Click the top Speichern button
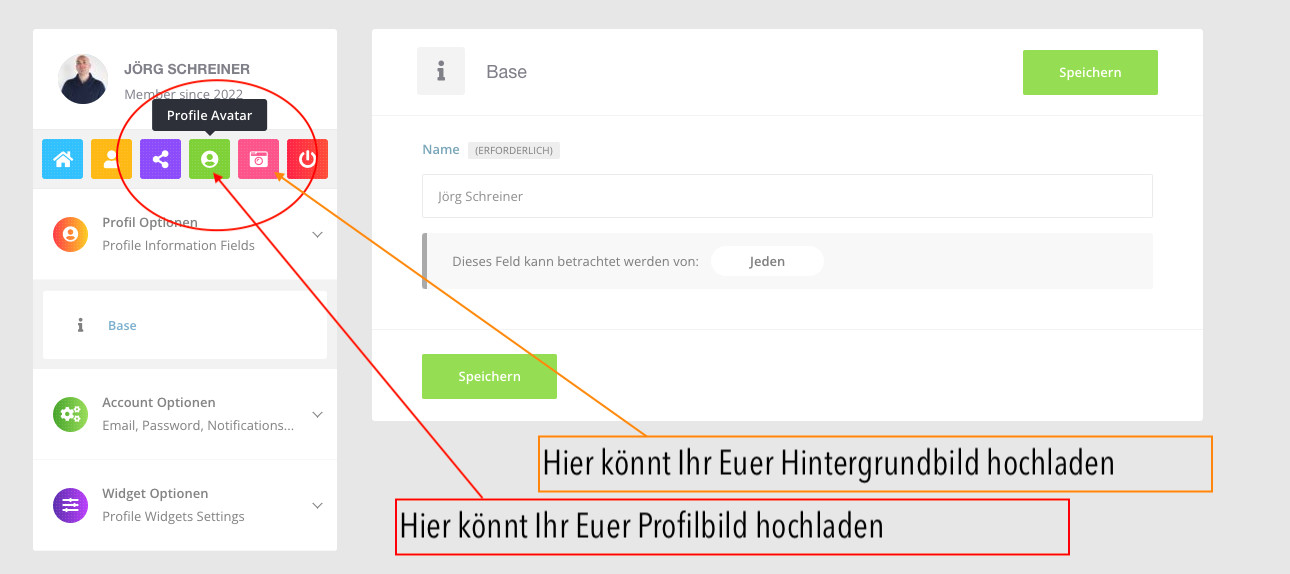1290x574 pixels. 1090,72
